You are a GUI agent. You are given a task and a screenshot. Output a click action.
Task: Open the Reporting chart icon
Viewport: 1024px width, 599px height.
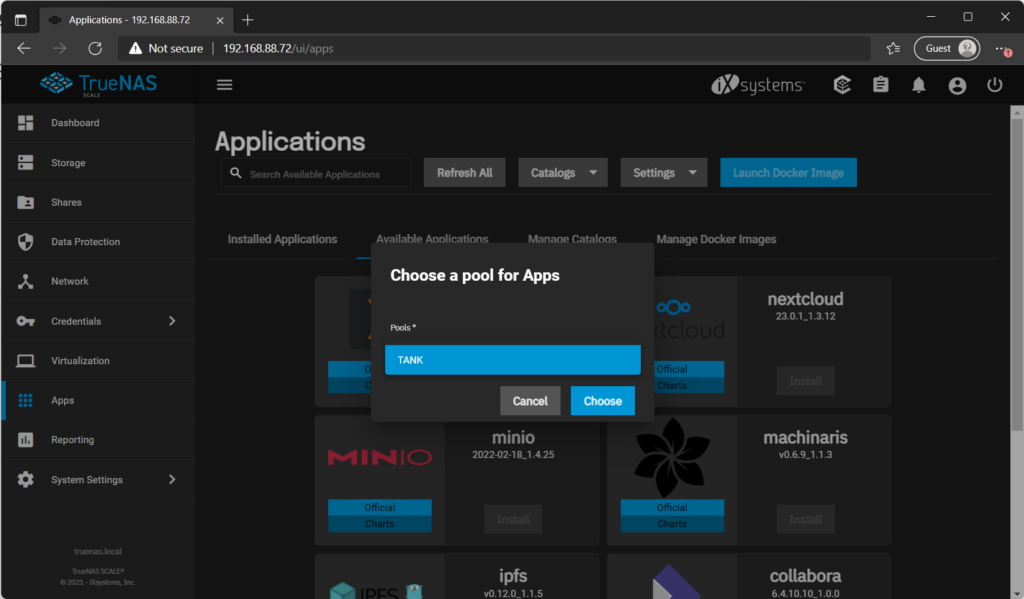(25, 440)
